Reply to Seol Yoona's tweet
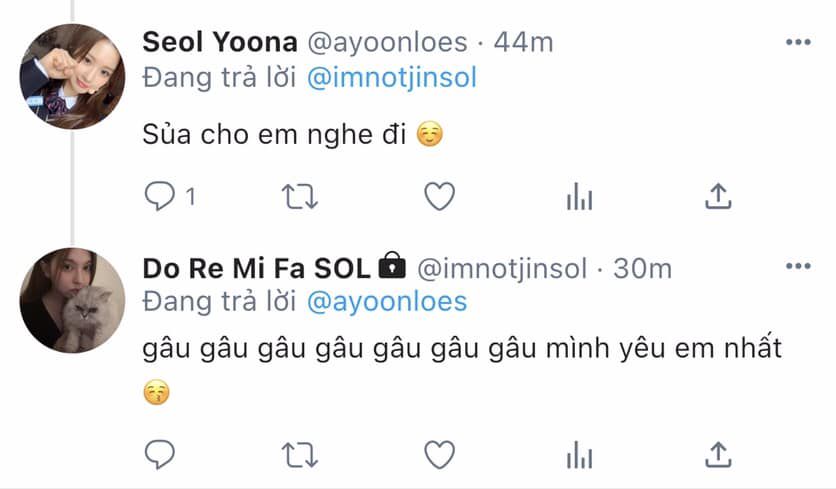 pos(160,197)
